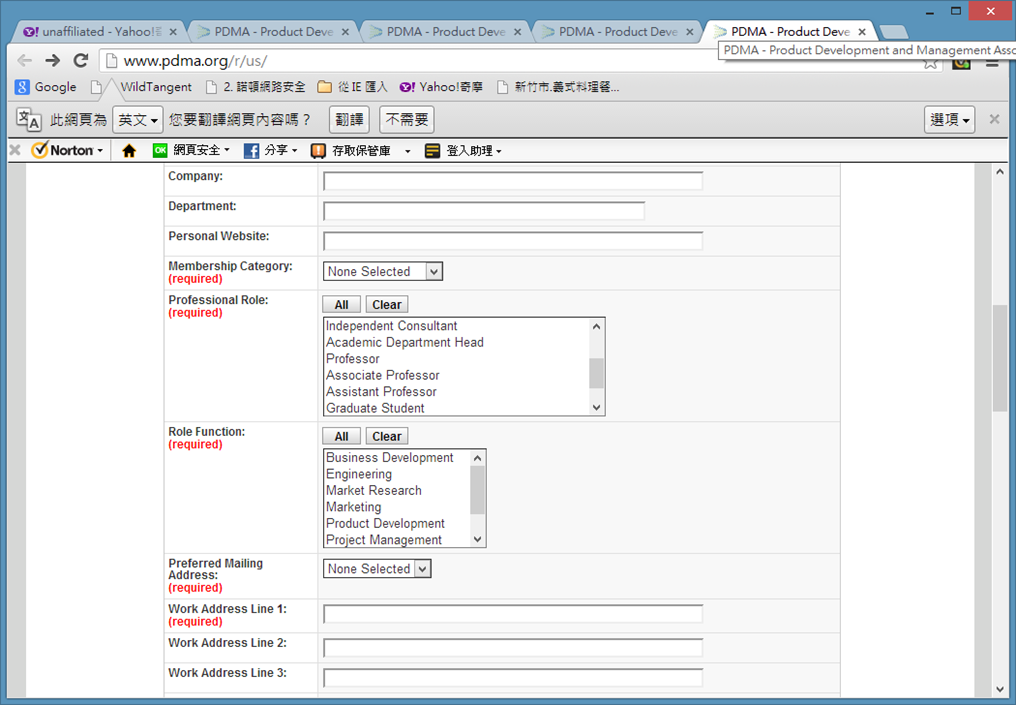Select Project Management in Role Function
This screenshot has height=705, width=1016.
click(384, 540)
